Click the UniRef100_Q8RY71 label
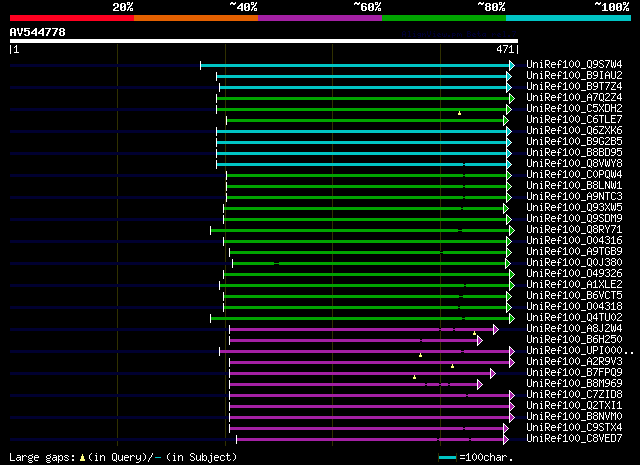640x465 pixels. coord(574,230)
